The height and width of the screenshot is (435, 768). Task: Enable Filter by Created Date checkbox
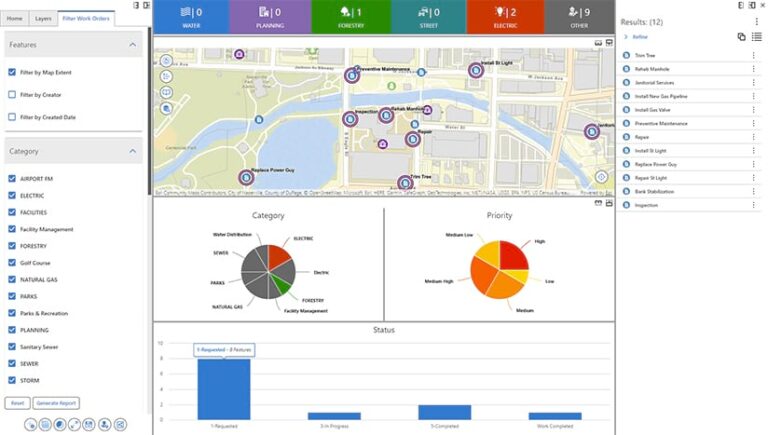(x=12, y=117)
